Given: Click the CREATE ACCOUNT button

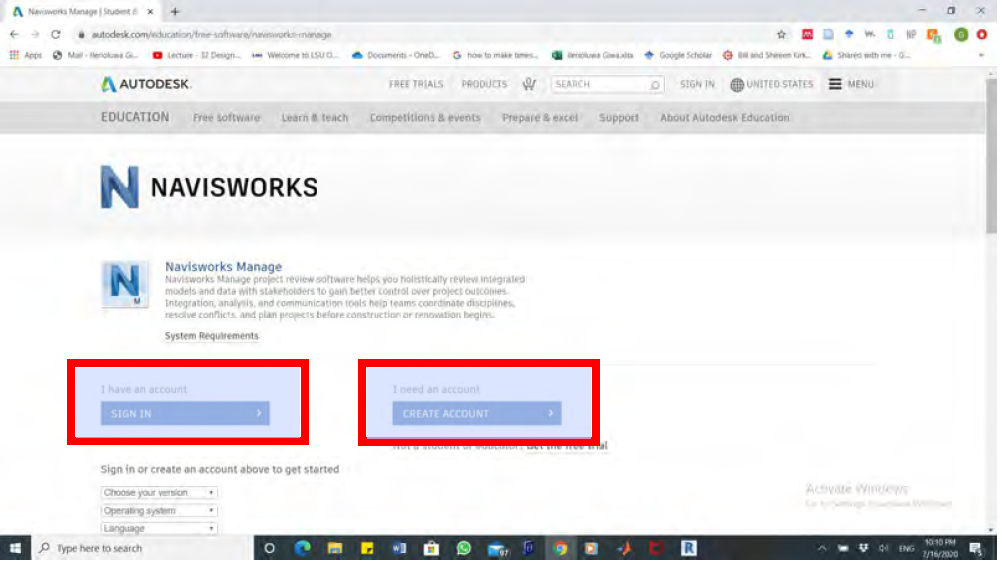Looking at the screenshot, I should pyautogui.click(x=476, y=414).
